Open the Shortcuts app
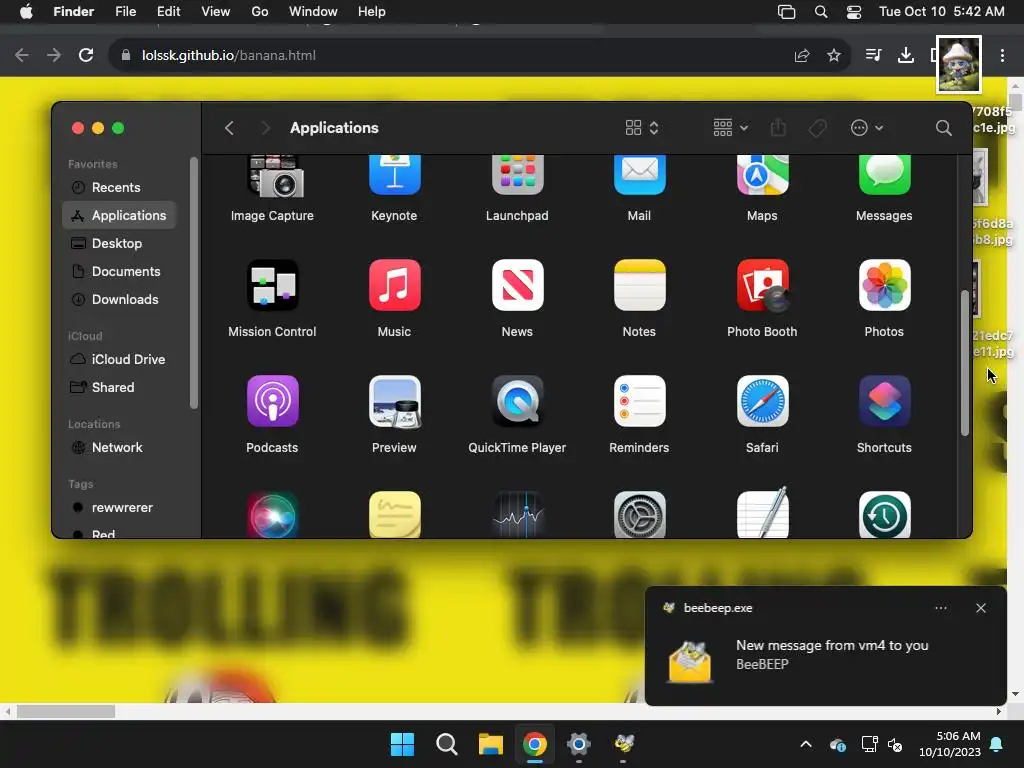Viewport: 1024px width, 768px height. [884, 401]
